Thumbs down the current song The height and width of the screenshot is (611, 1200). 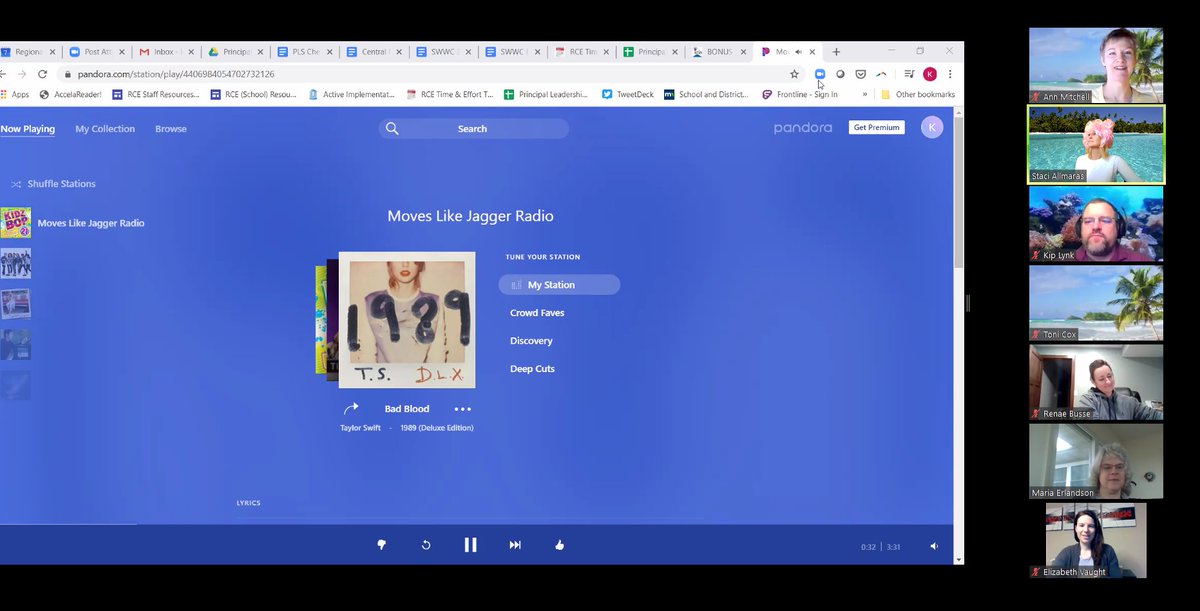[x=381, y=544]
